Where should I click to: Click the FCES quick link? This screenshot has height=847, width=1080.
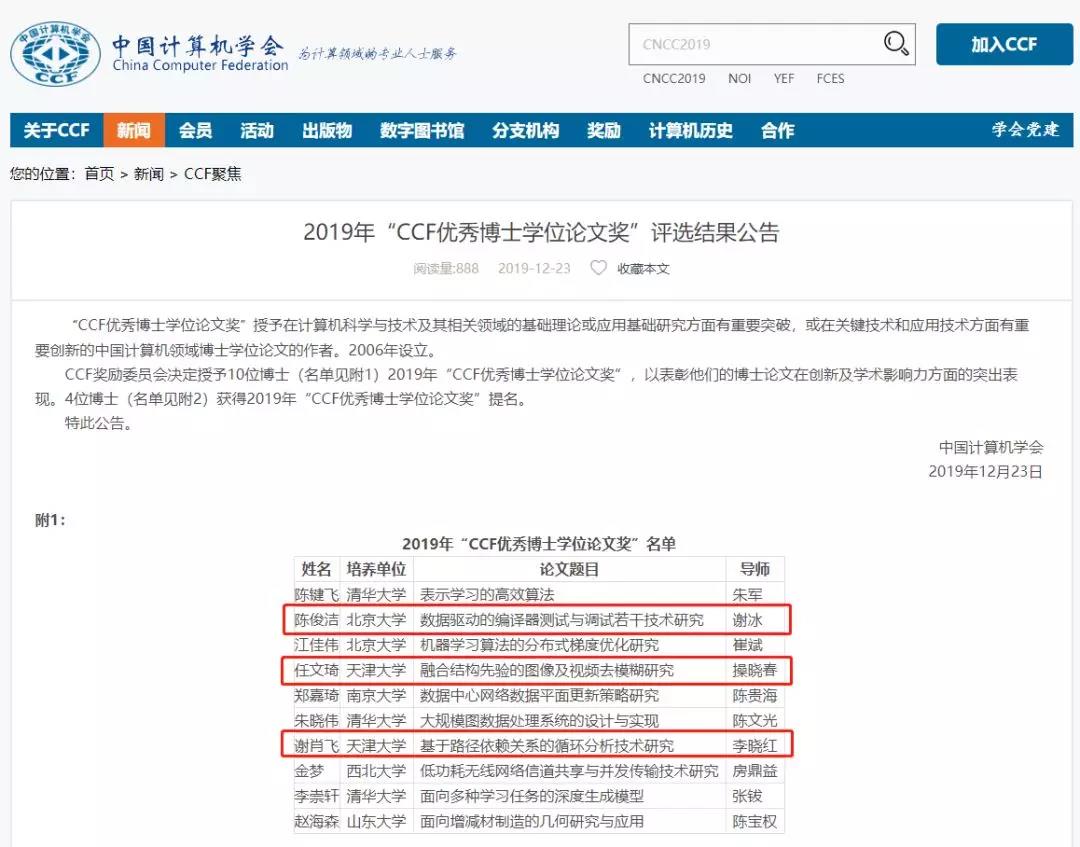pos(830,78)
